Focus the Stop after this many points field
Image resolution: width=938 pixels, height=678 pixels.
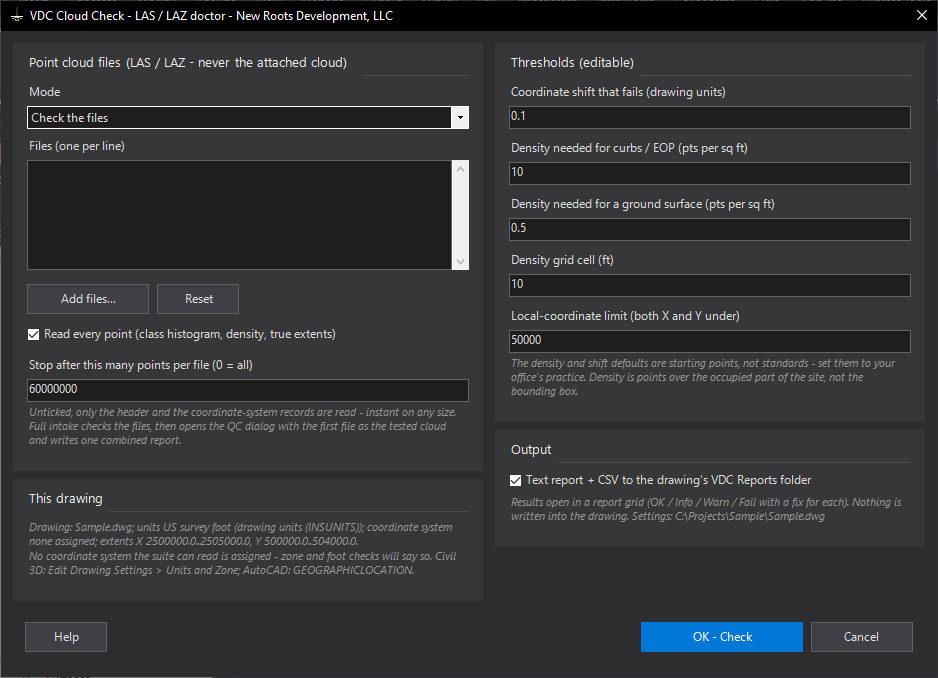248,390
